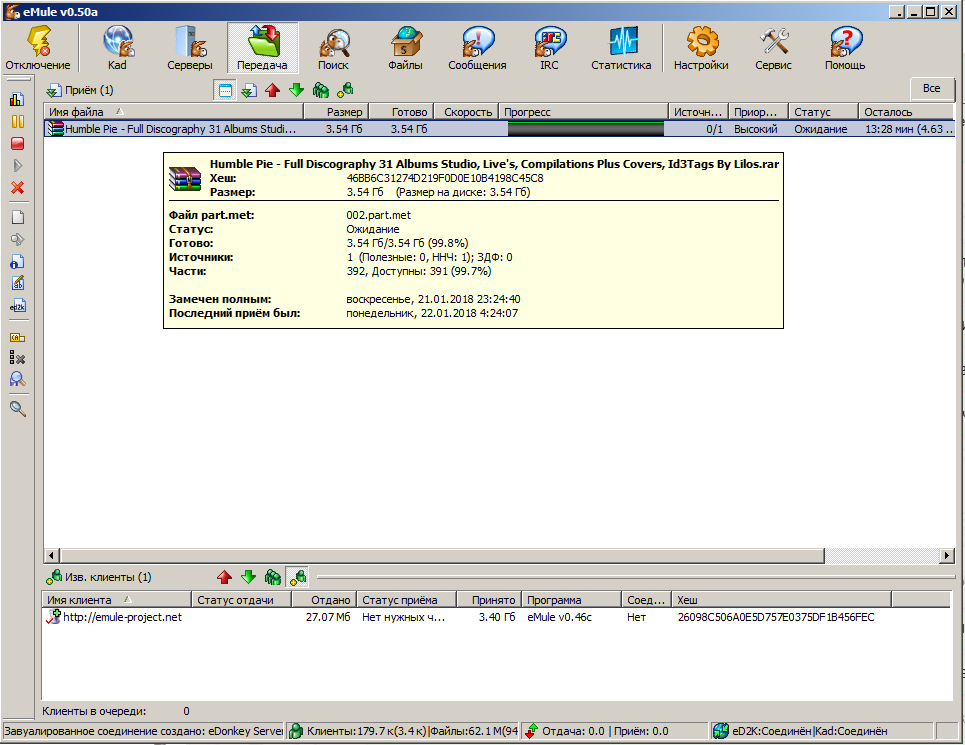This screenshot has width=965, height=745.
Task: Open file comments pencil icon
Action: [x=17, y=284]
